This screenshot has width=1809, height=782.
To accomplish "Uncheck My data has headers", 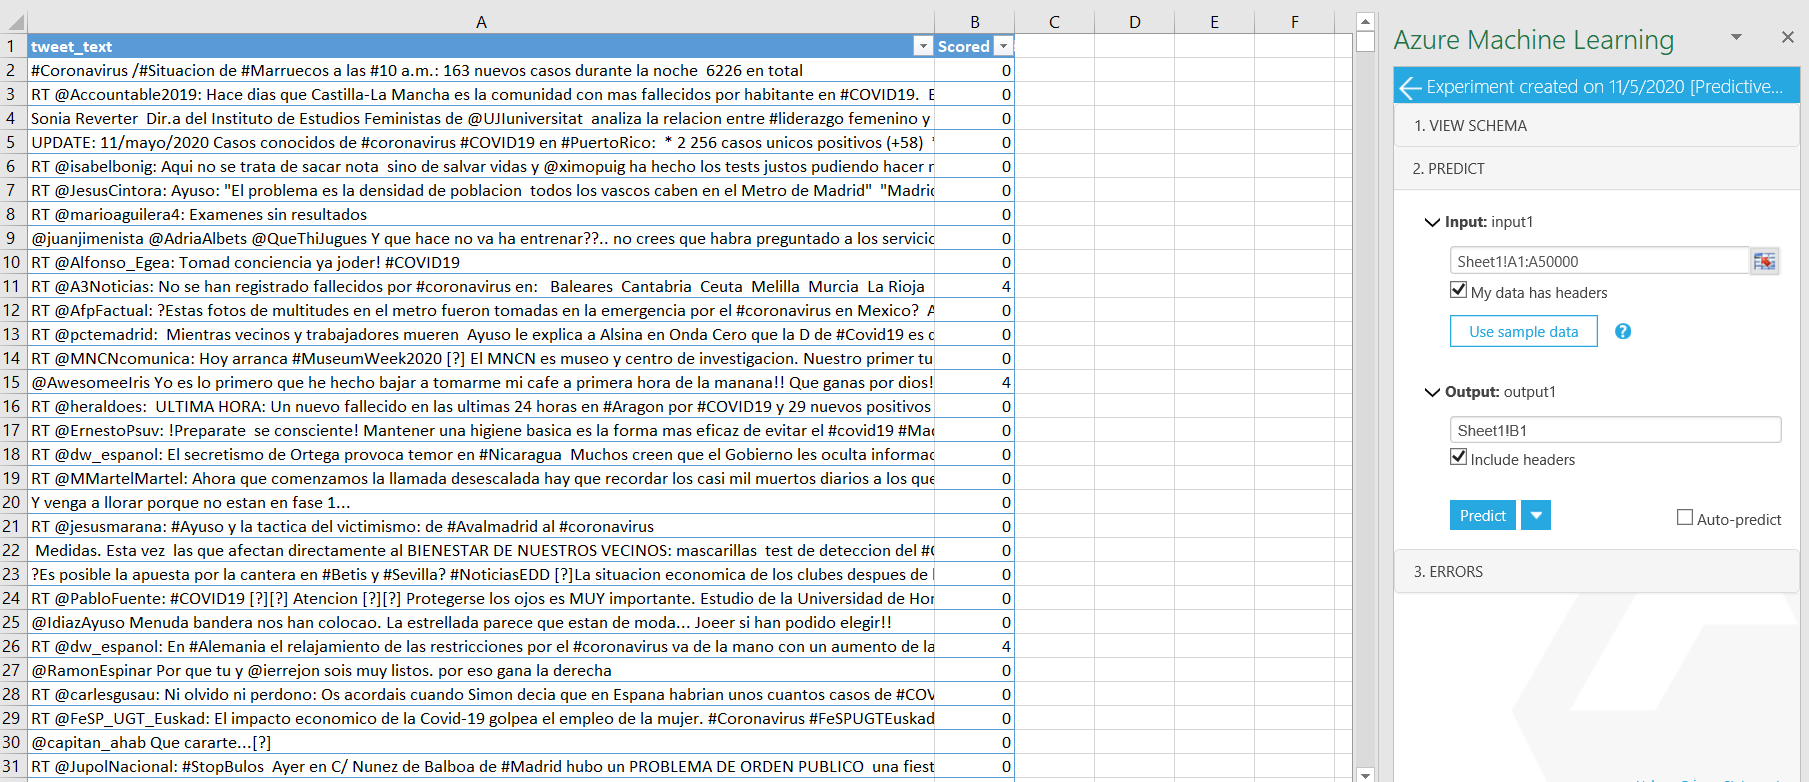I will tap(1459, 291).
